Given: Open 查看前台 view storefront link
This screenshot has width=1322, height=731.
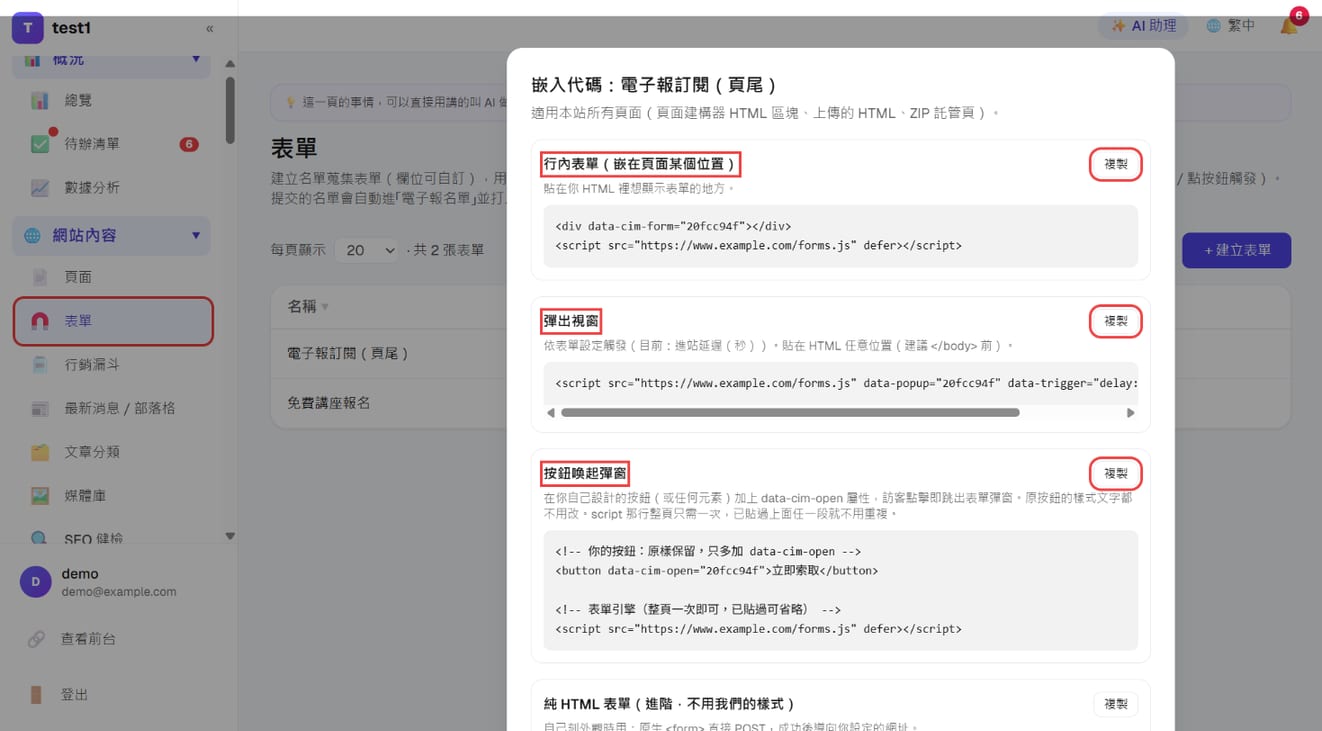Looking at the screenshot, I should click(x=88, y=639).
